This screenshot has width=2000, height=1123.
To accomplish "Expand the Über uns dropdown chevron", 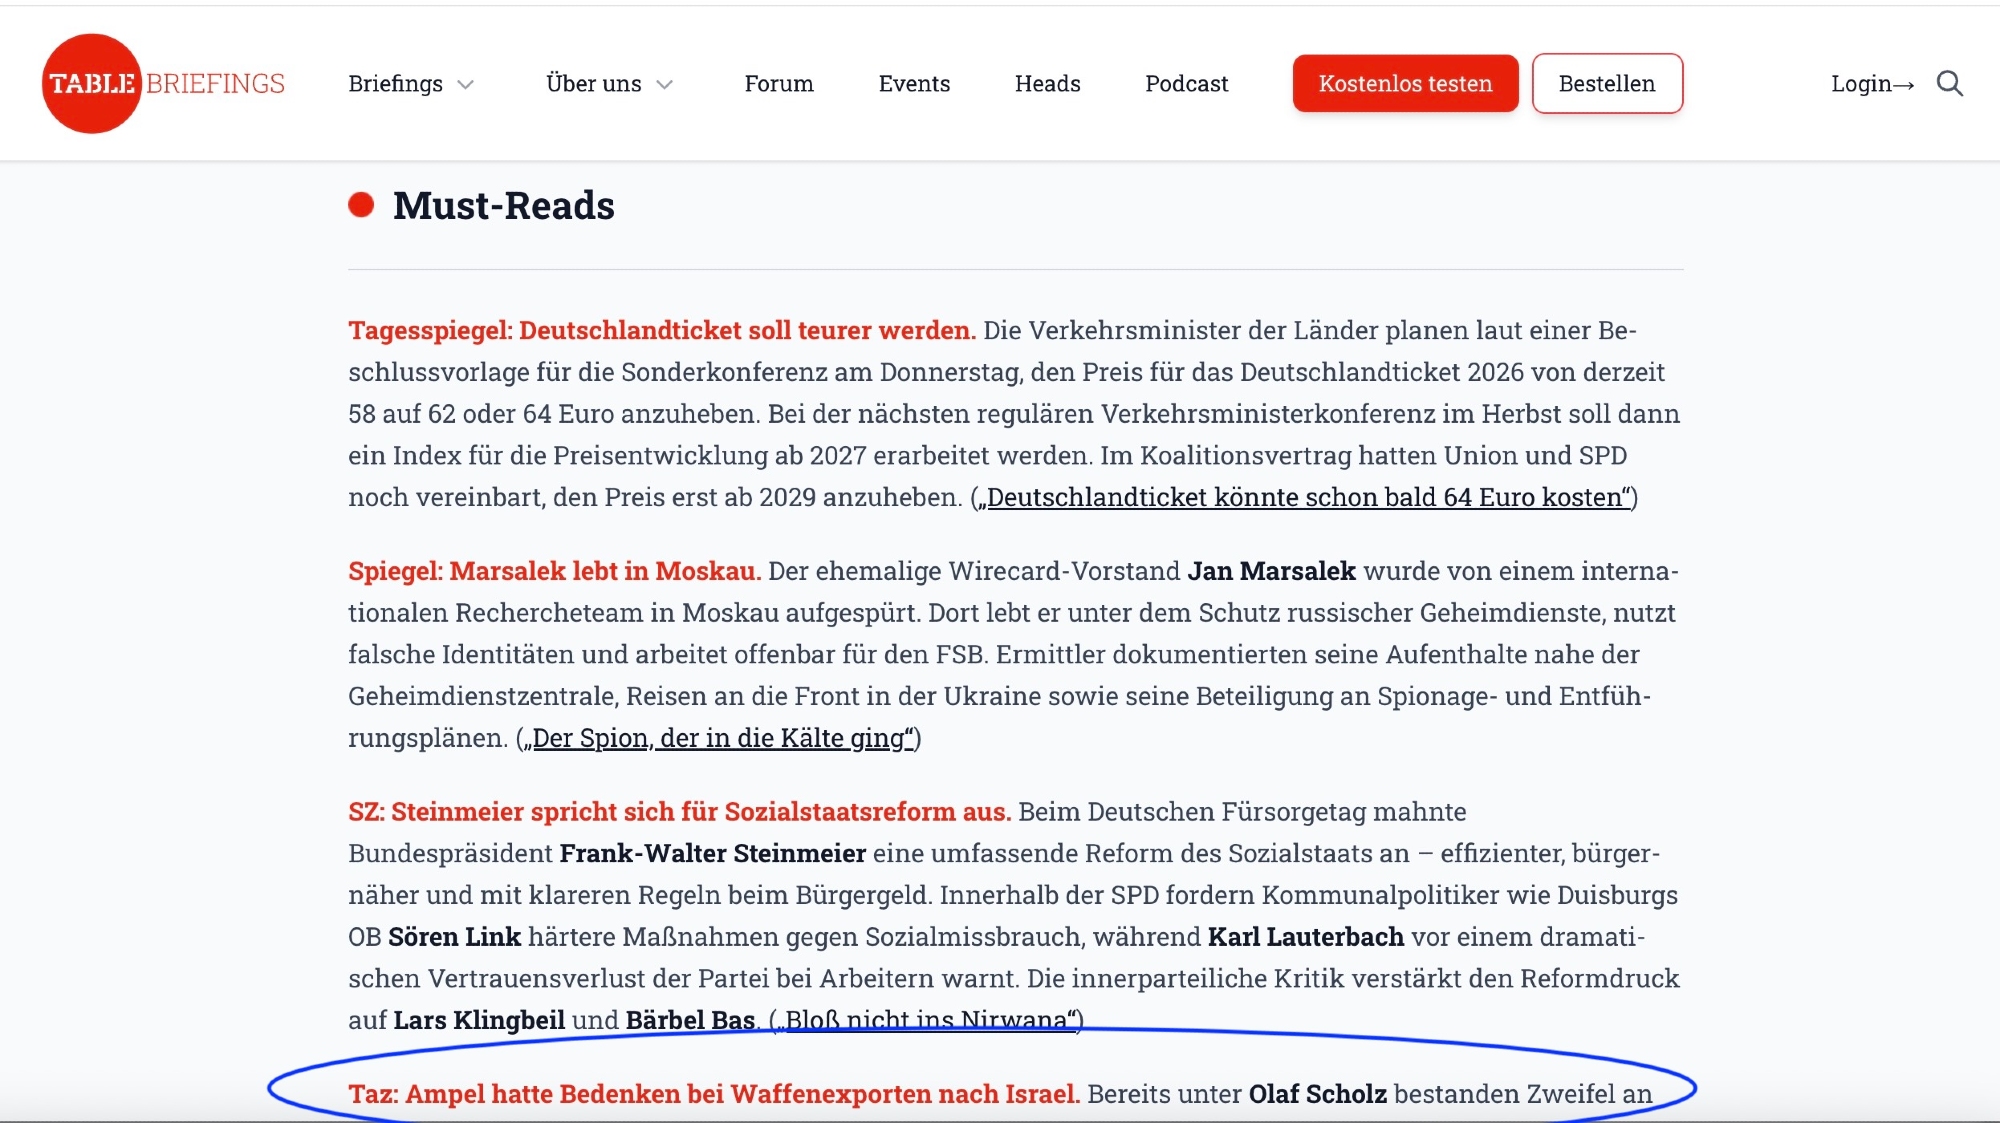I will 665,85.
